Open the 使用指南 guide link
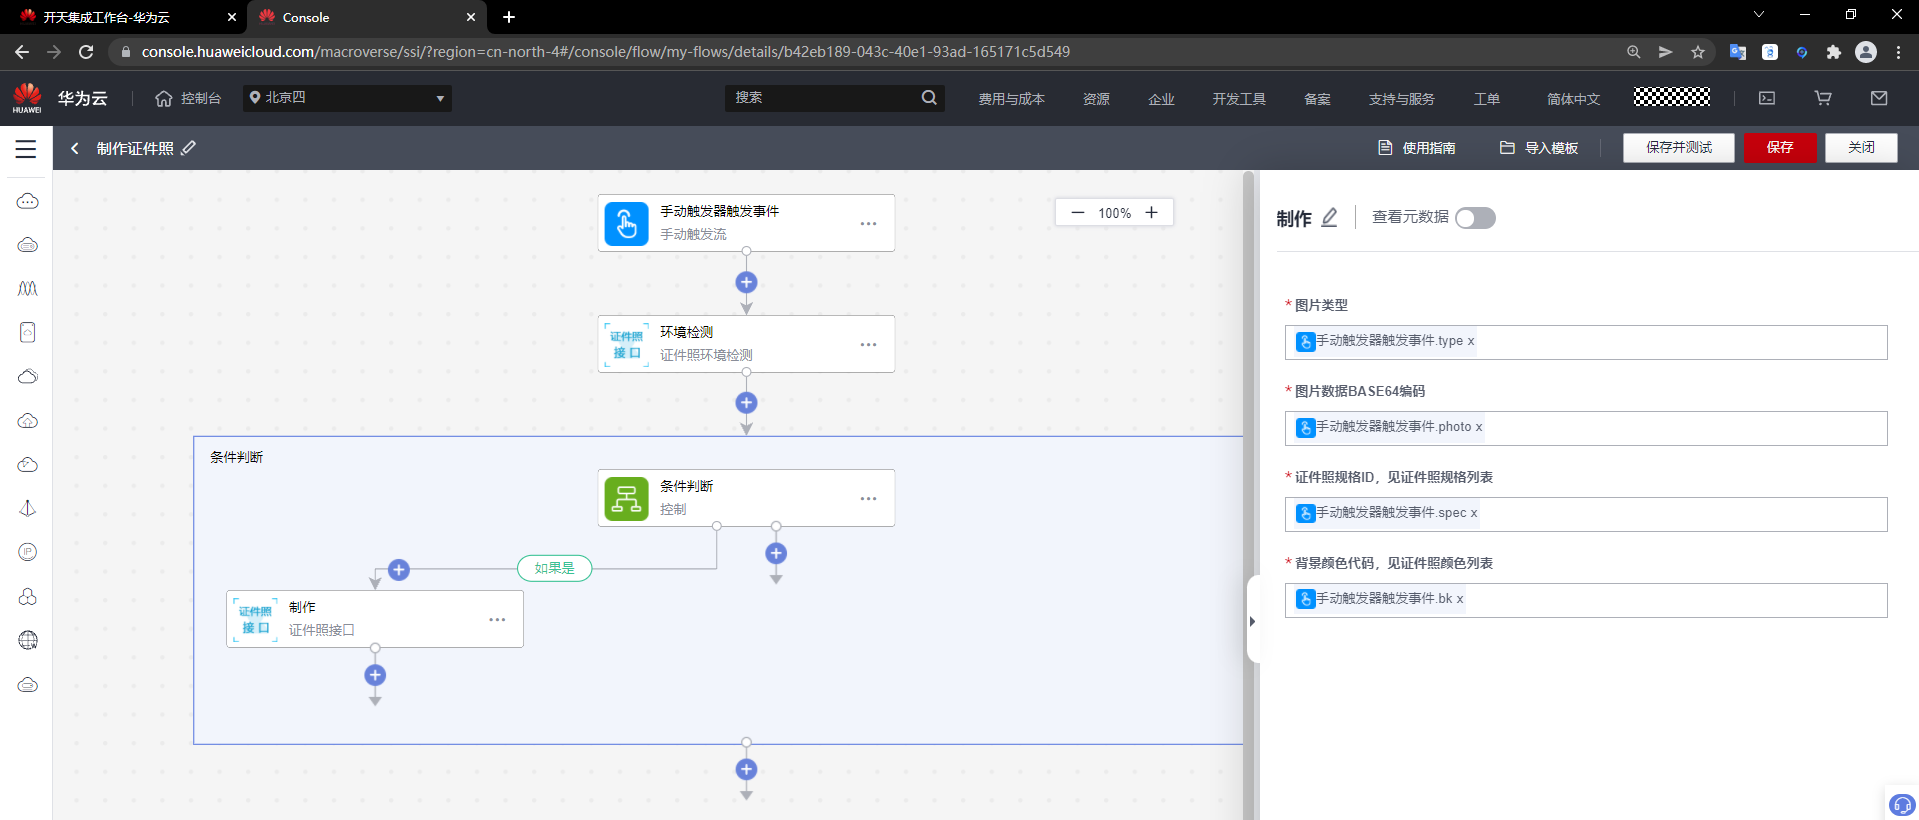Viewport: 1919px width, 820px height. (1416, 148)
